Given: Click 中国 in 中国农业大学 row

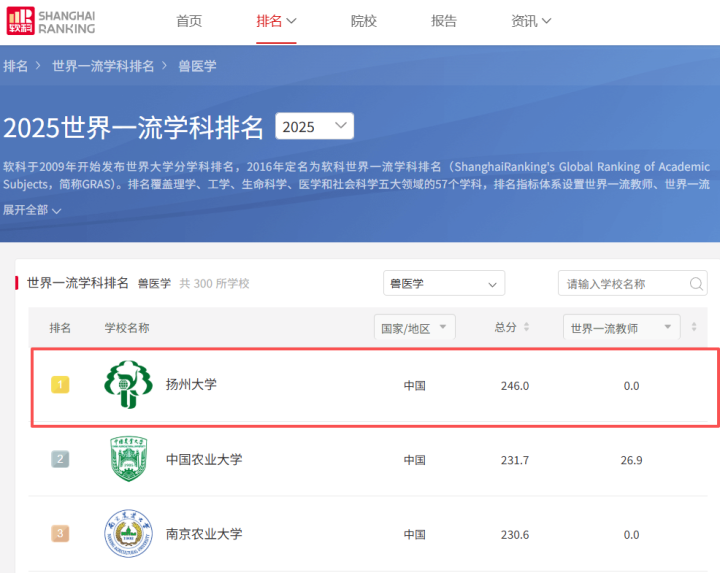Looking at the screenshot, I should click(414, 460).
